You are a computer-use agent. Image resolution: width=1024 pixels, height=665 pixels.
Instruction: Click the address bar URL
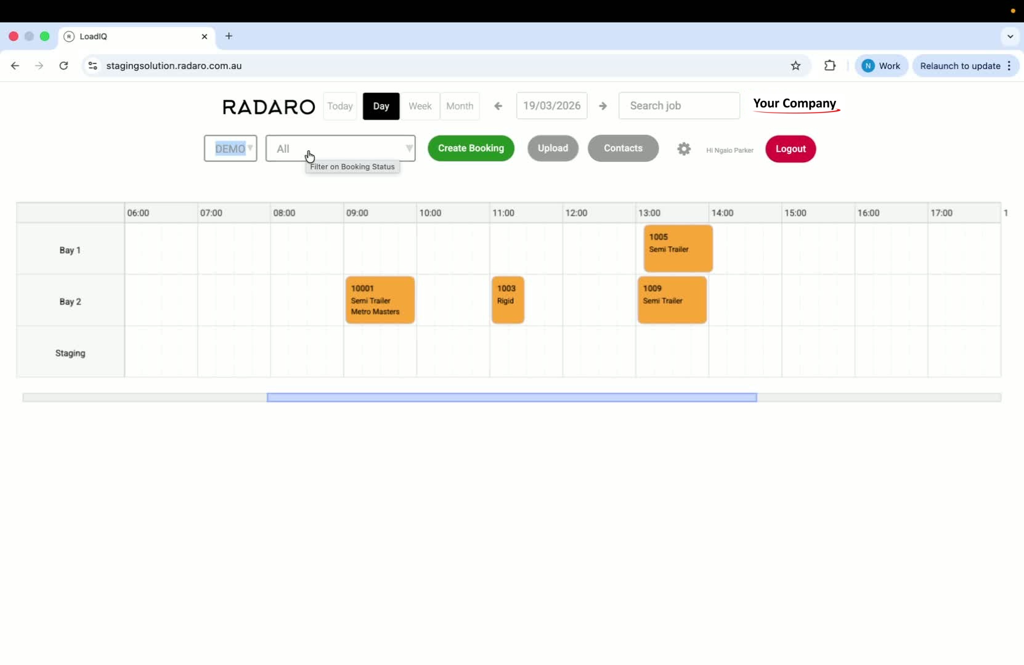click(174, 65)
